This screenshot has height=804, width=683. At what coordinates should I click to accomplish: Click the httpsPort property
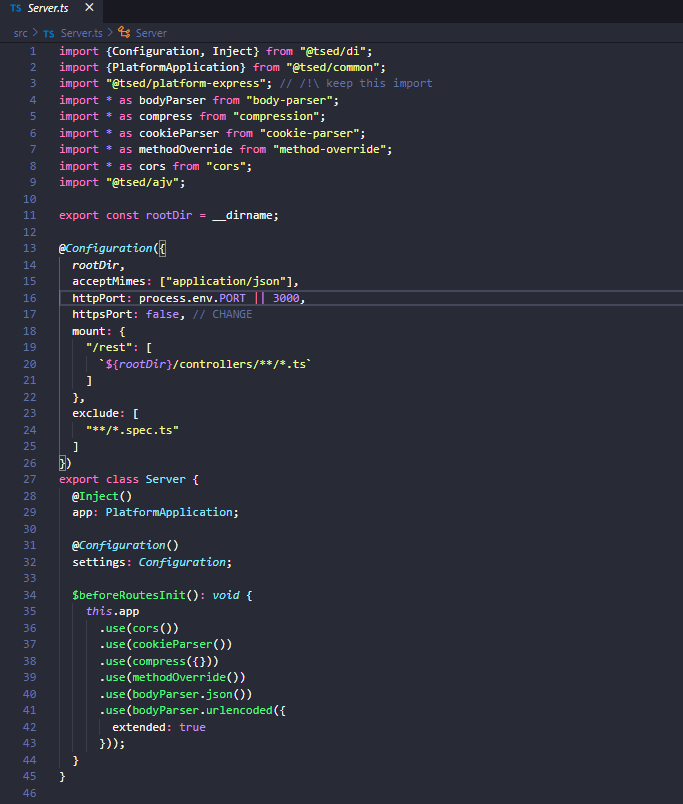(x=102, y=314)
